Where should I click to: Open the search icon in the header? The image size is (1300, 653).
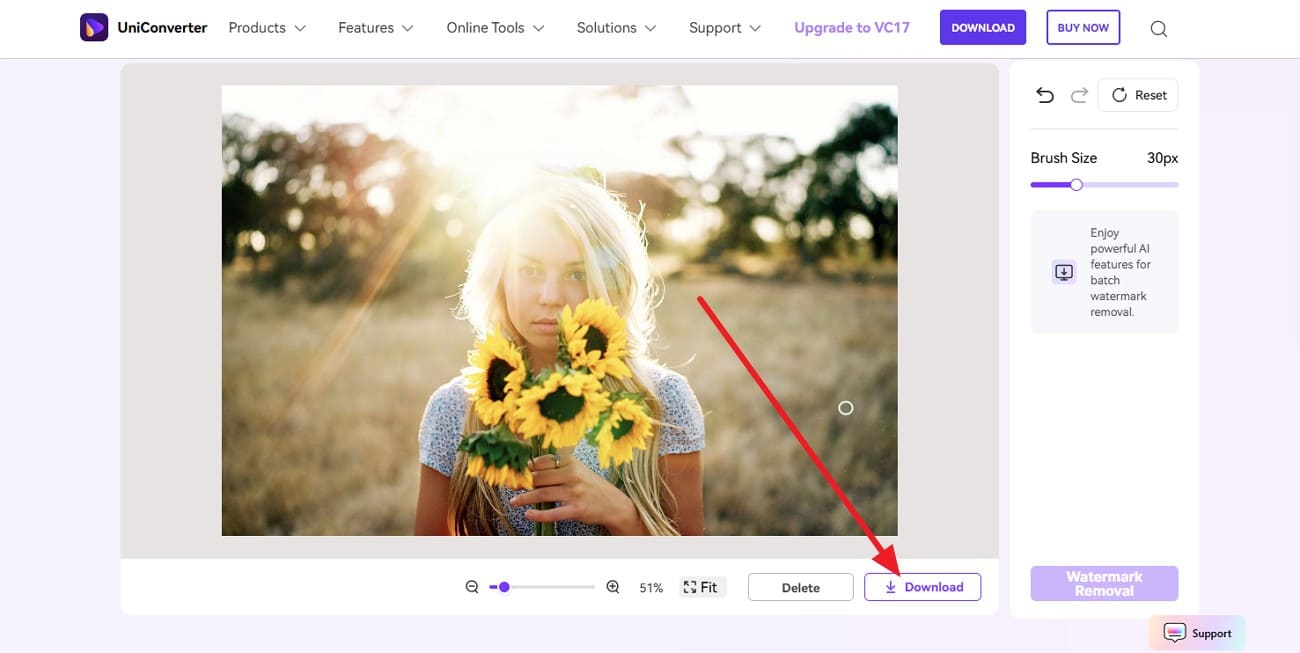(x=1158, y=28)
